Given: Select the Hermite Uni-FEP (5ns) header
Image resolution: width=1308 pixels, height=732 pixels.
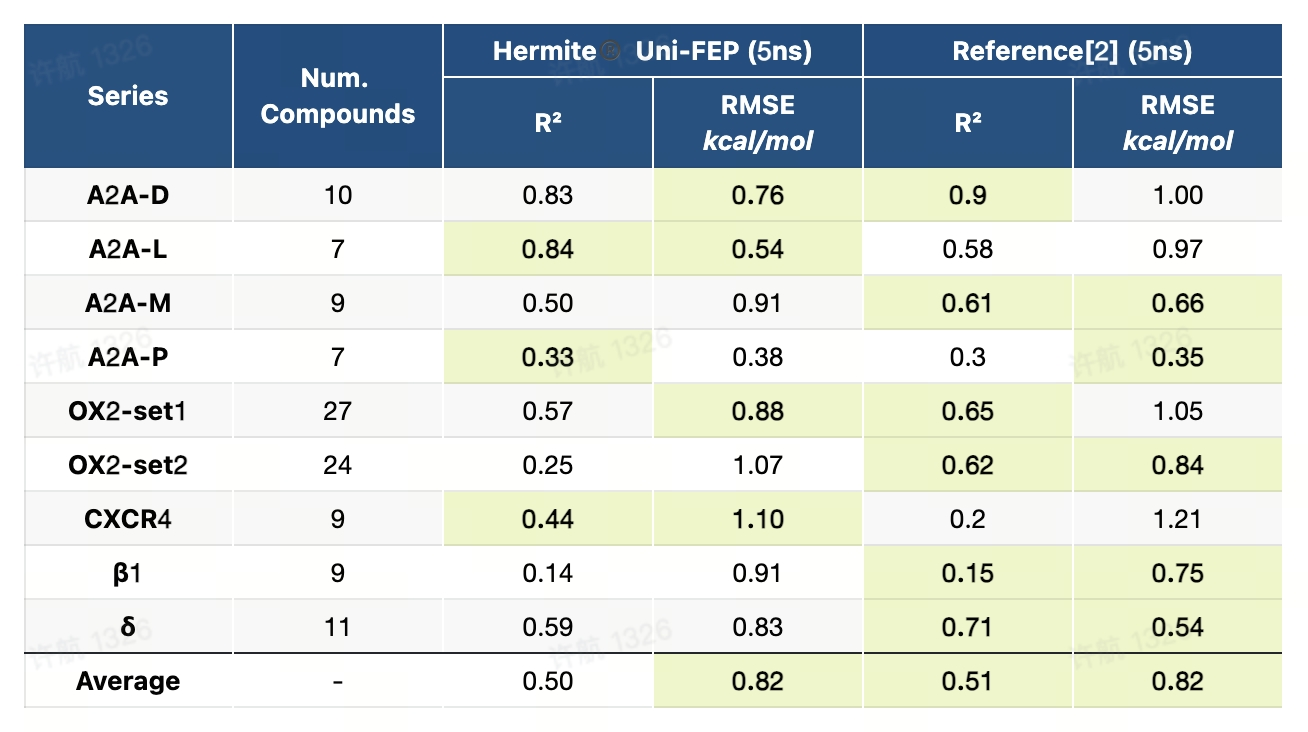Looking at the screenshot, I should [x=652, y=51].
